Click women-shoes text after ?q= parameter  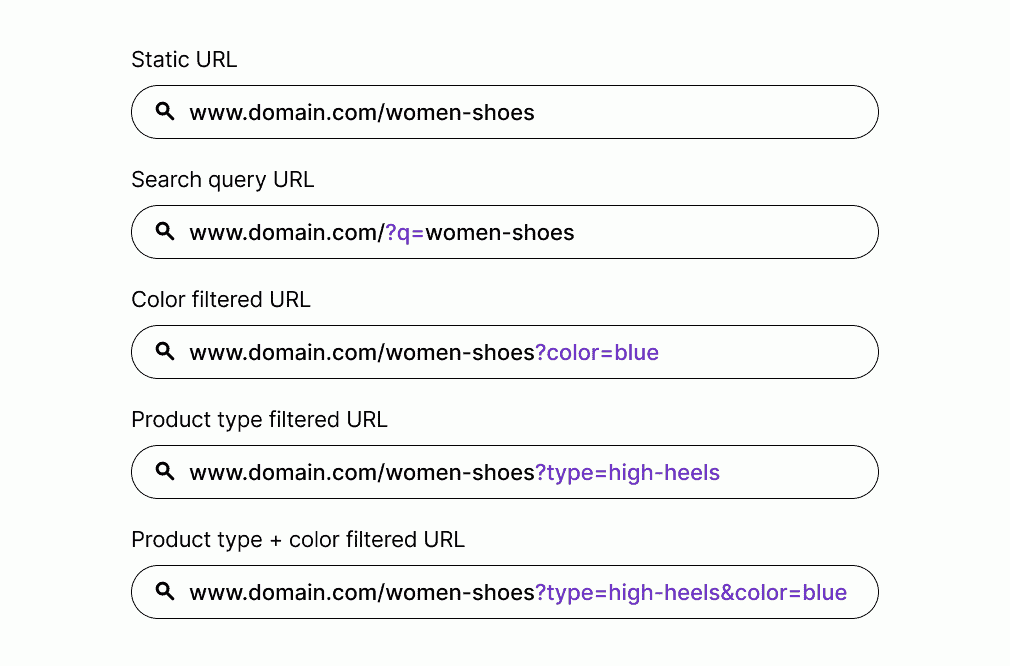coord(500,233)
